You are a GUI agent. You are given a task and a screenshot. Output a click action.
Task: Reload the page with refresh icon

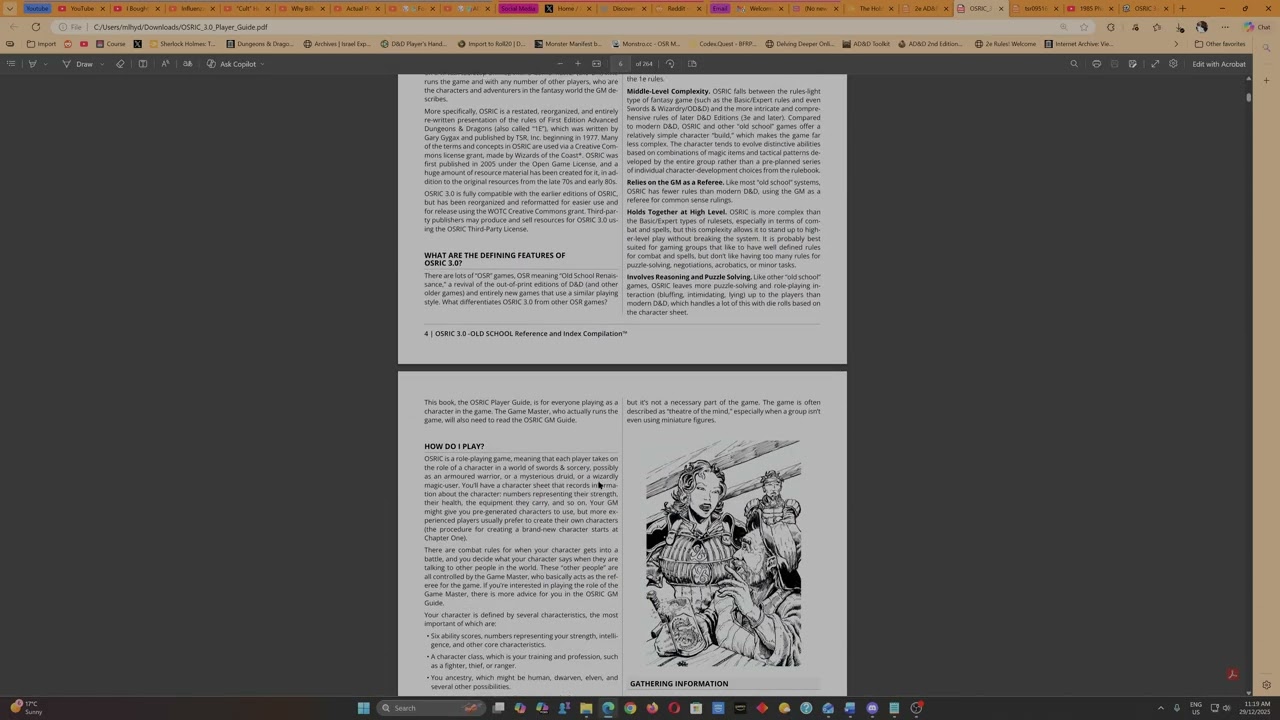point(36,27)
